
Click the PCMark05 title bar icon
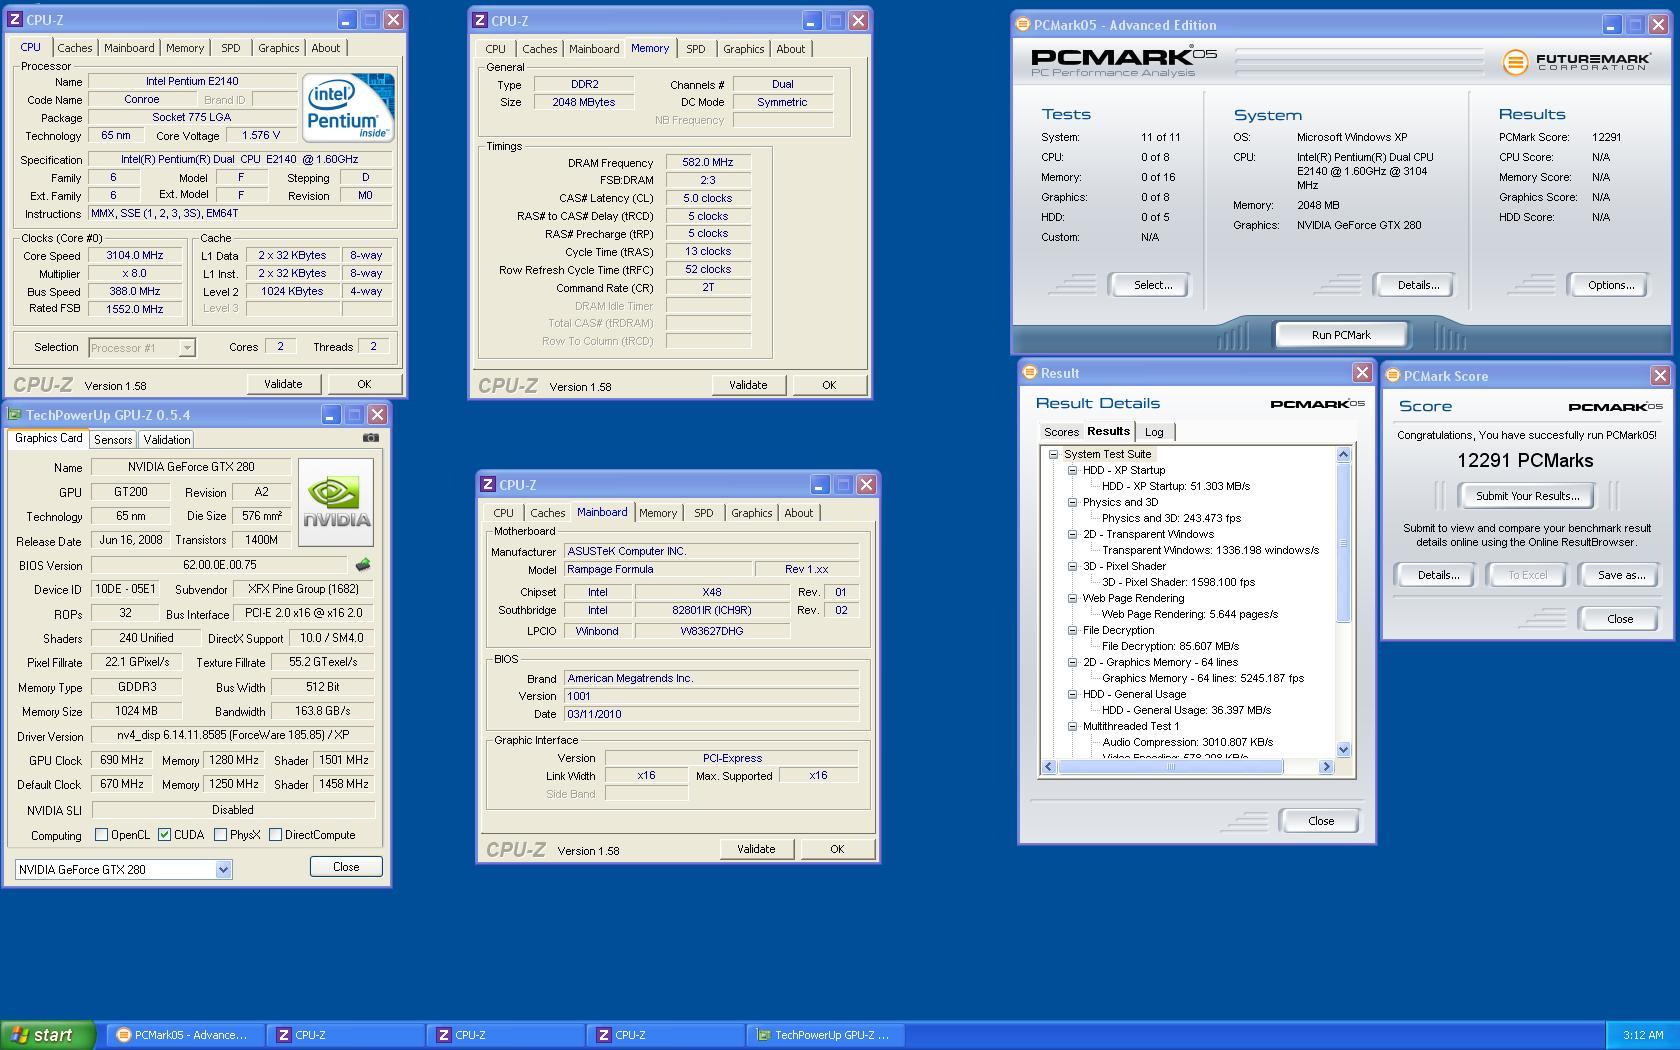[1023, 25]
